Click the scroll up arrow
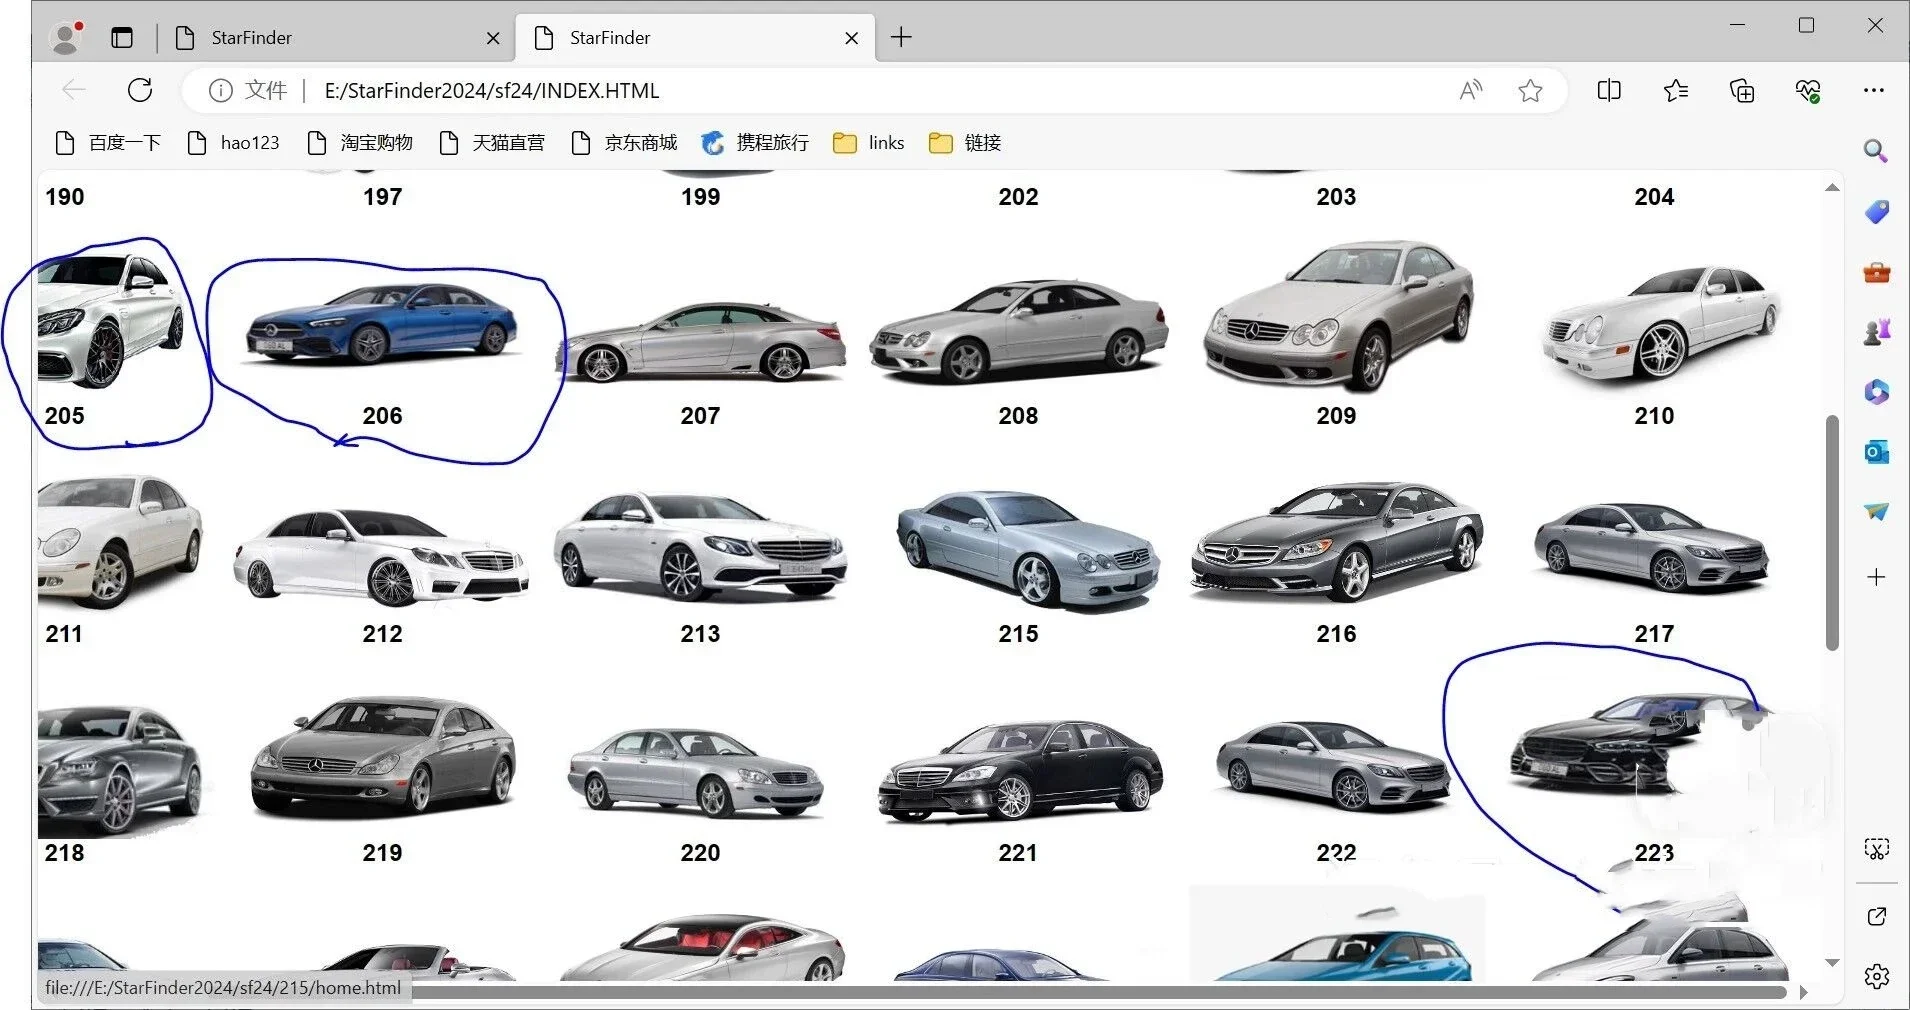Screen dimensions: 1910x1010 pos(1832,187)
